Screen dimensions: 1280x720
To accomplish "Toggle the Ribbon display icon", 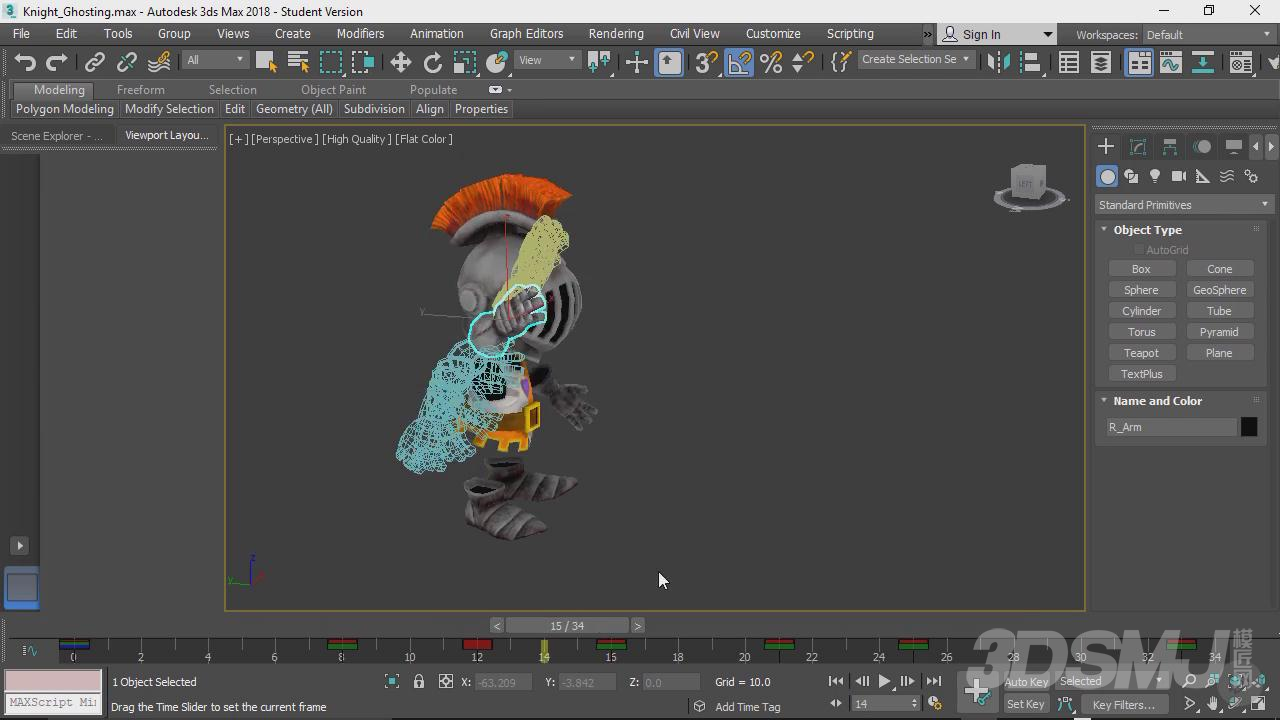I will click(1139, 62).
